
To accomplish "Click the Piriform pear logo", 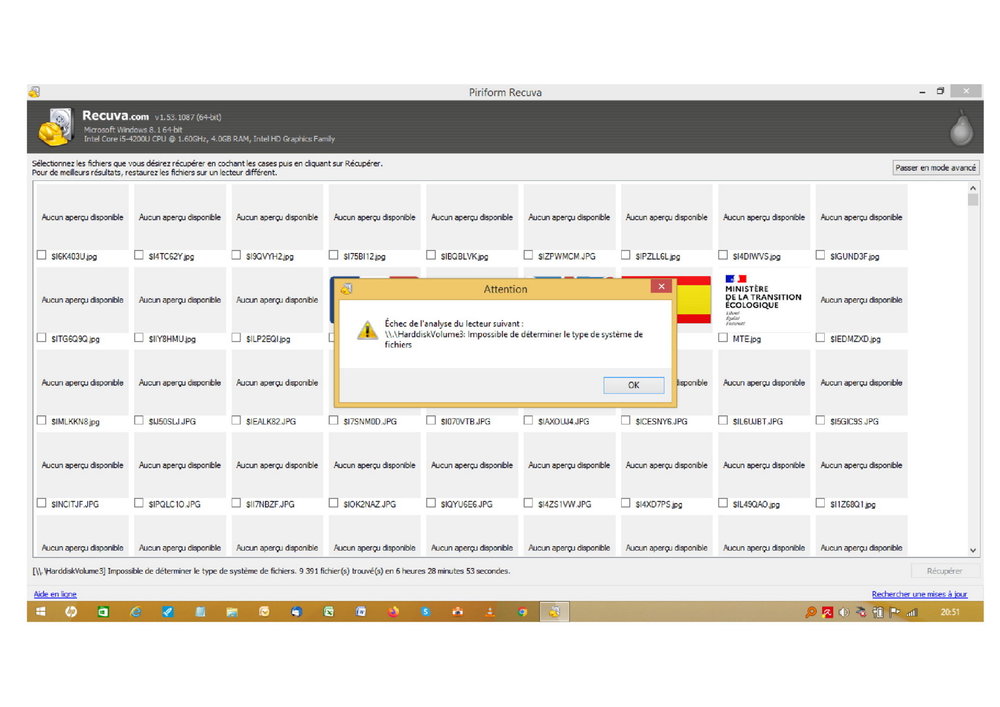I will pyautogui.click(x=960, y=127).
